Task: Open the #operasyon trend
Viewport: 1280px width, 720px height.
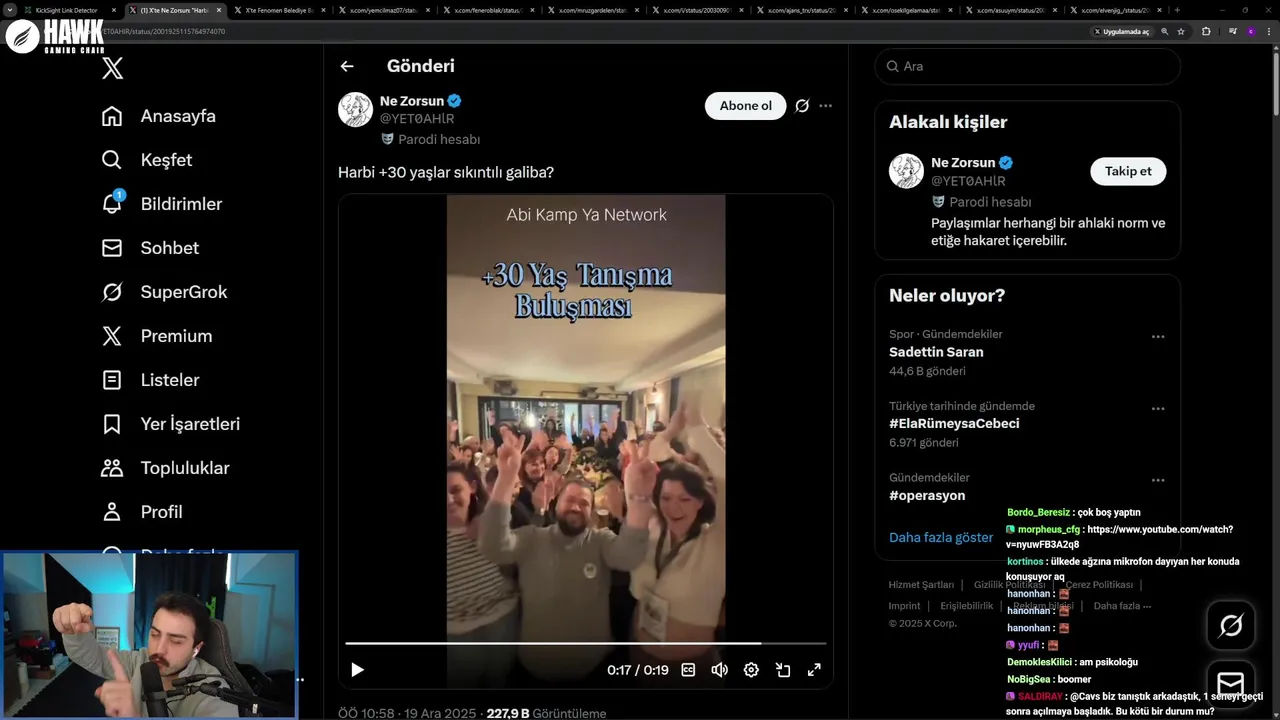Action: 927,496
